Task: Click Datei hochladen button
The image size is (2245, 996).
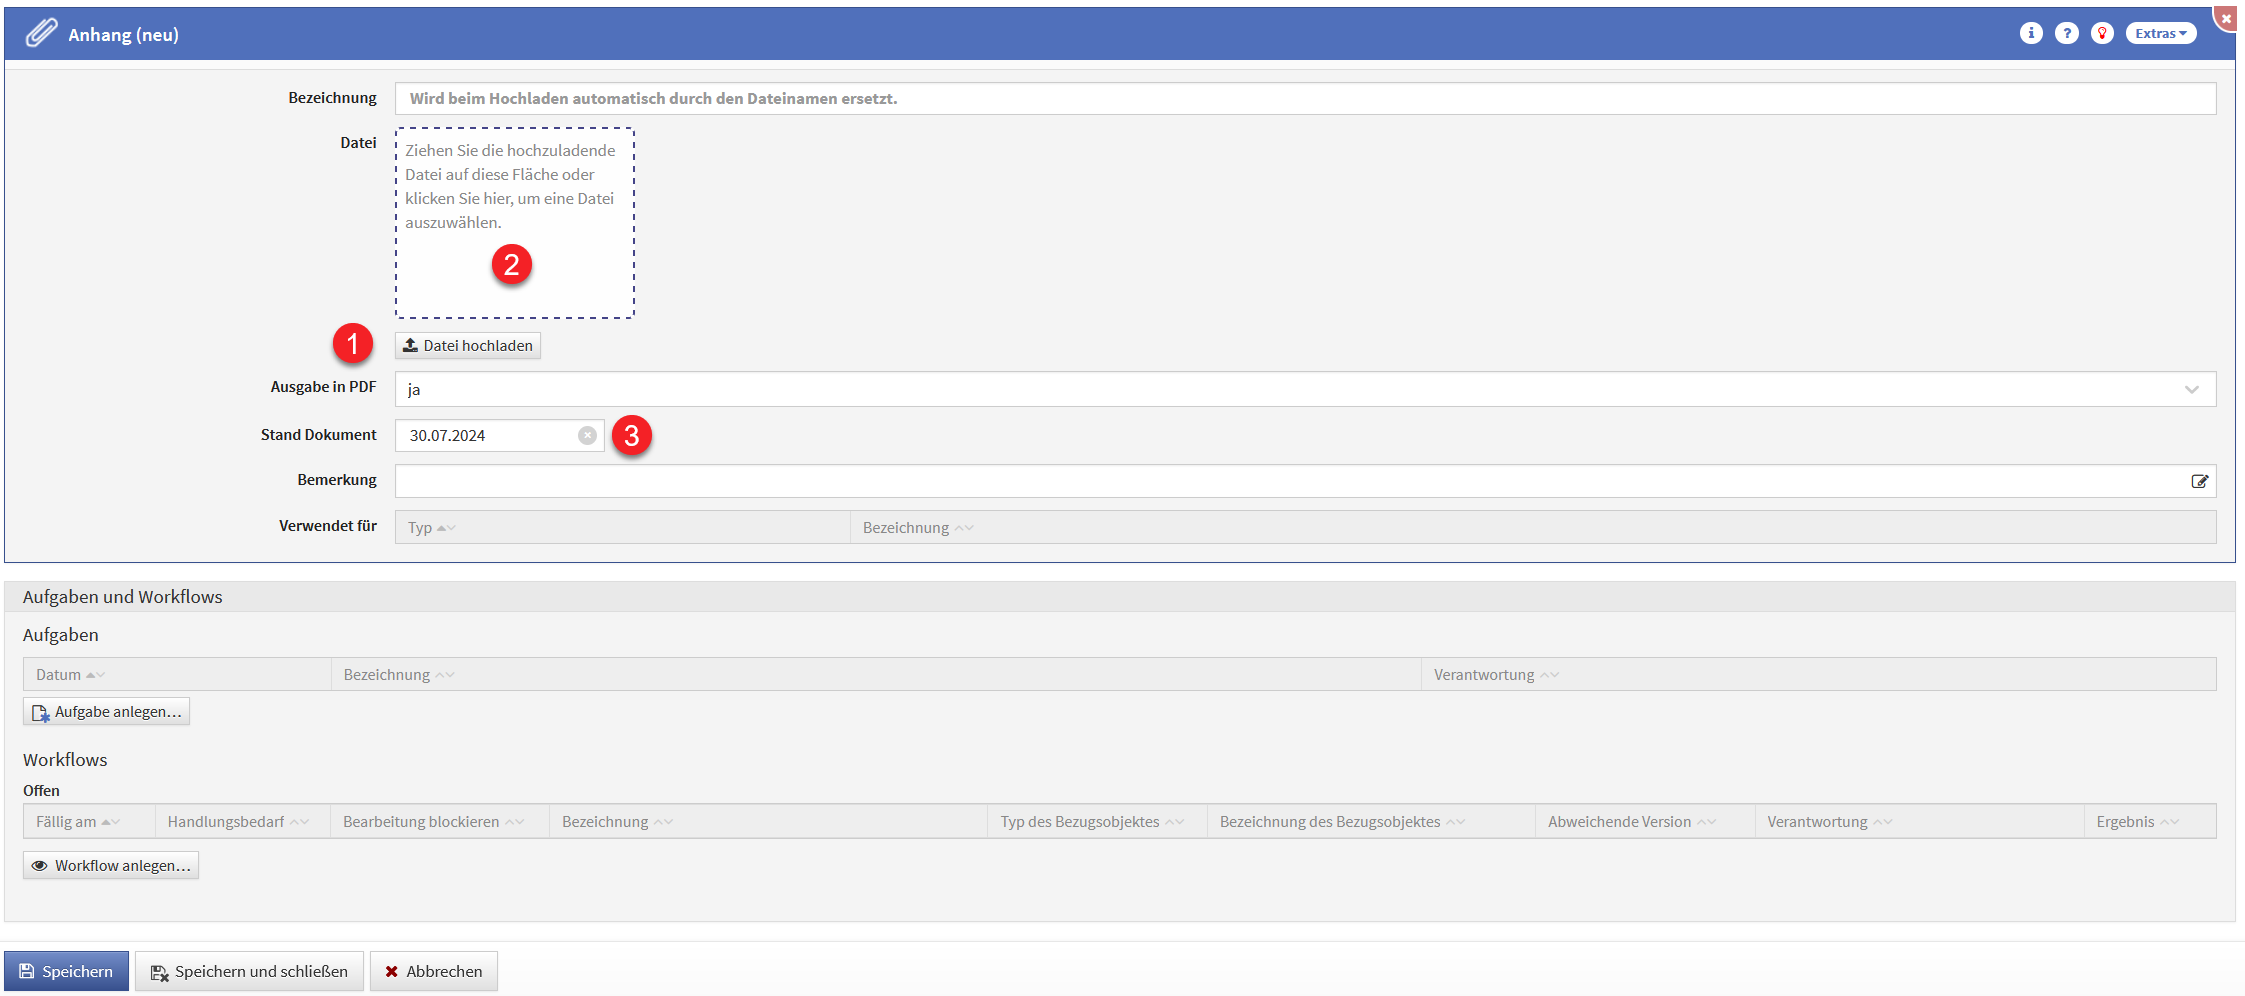Action: (467, 345)
